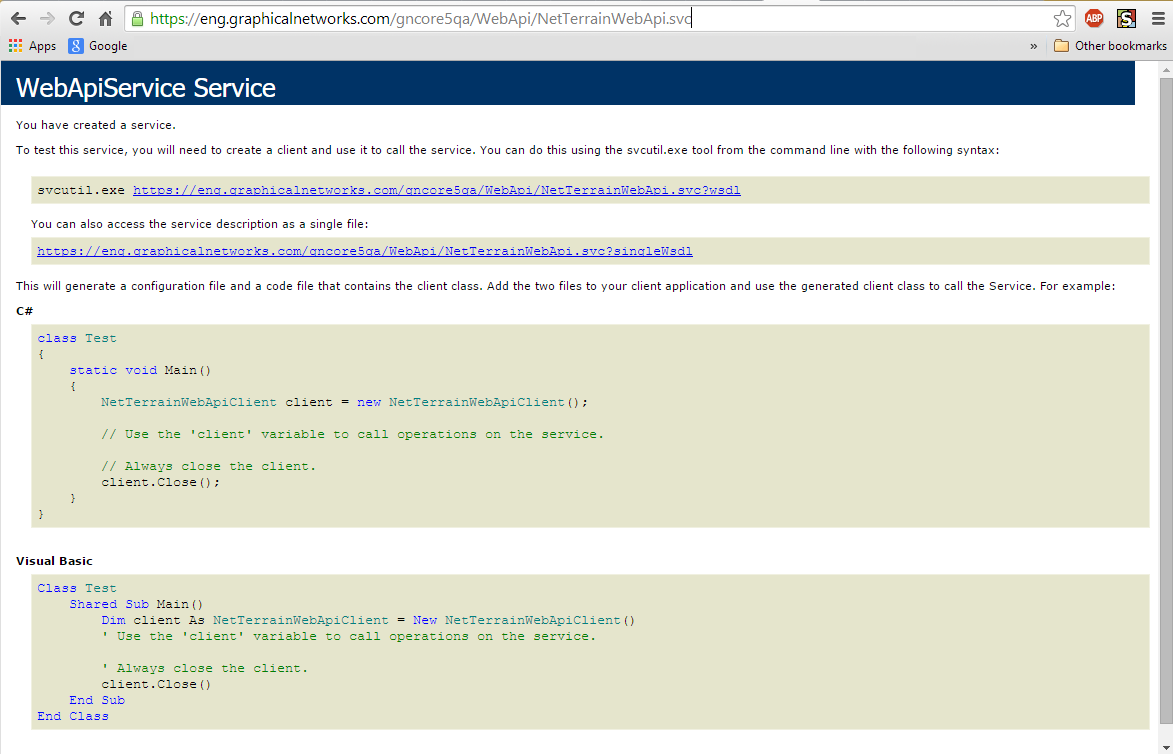Open the svc?singleWsdl link
Viewport: 1173px width, 754px height.
pos(365,251)
